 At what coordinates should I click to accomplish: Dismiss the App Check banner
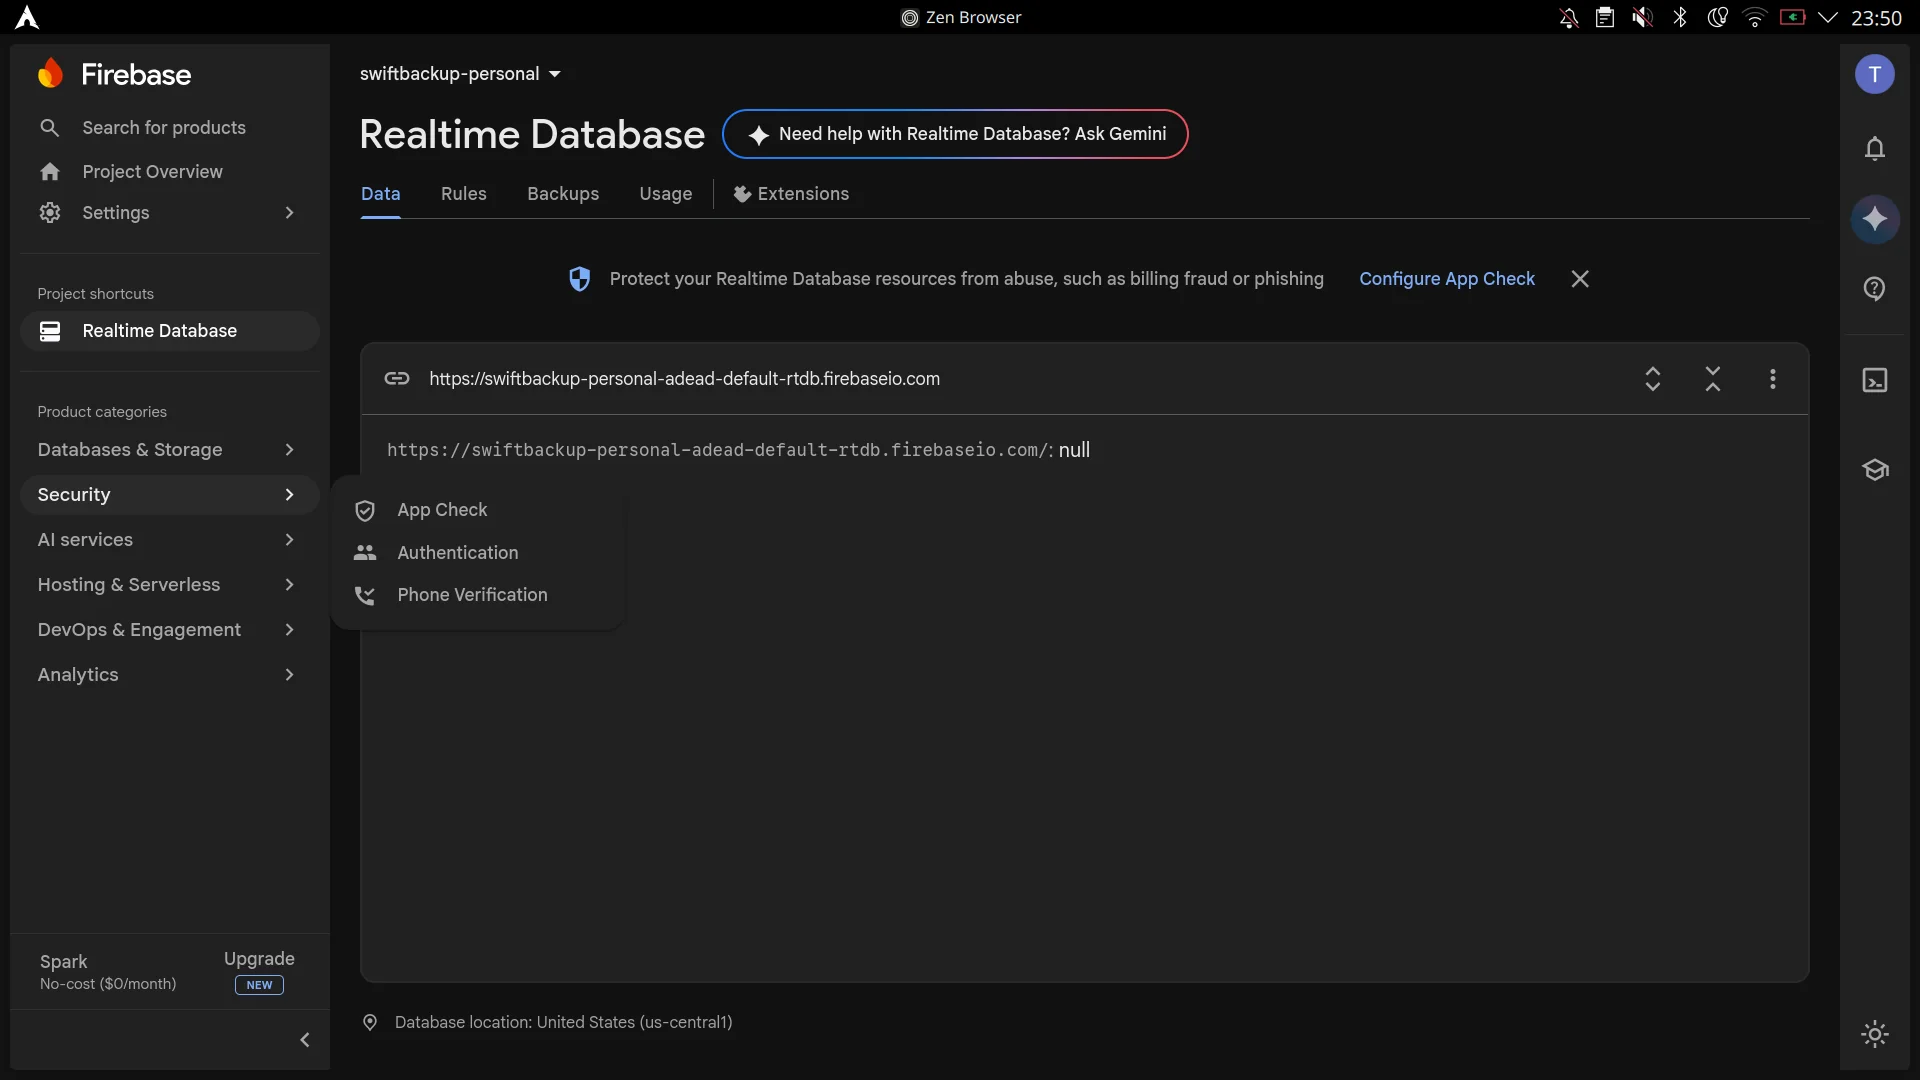1580,279
